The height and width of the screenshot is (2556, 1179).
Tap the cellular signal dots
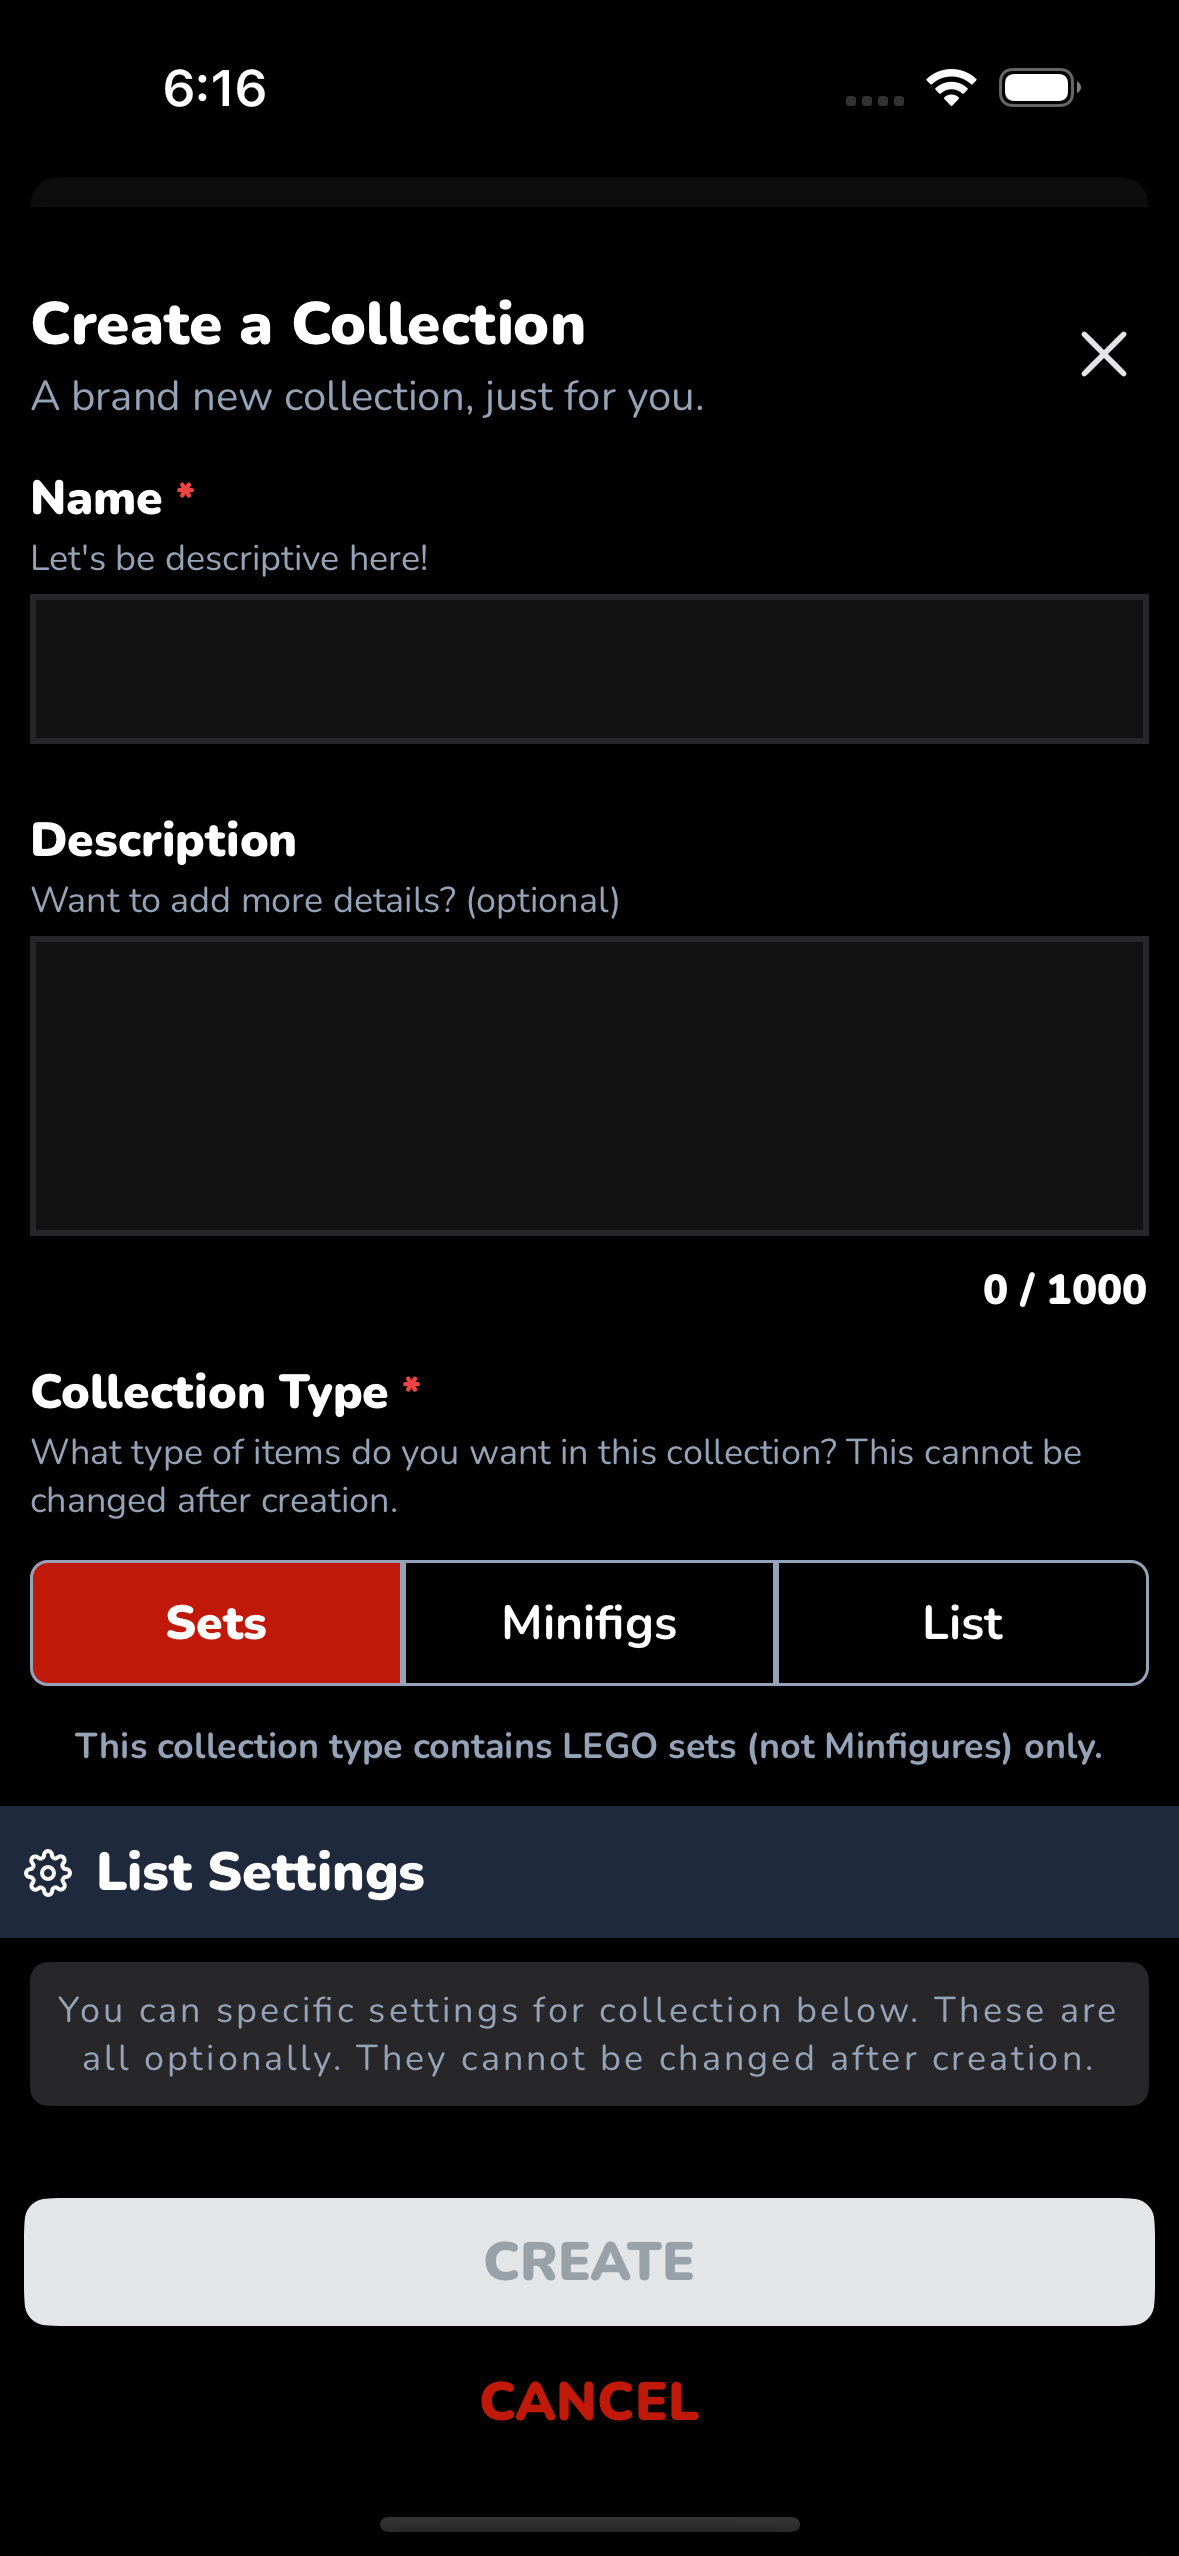click(x=874, y=101)
